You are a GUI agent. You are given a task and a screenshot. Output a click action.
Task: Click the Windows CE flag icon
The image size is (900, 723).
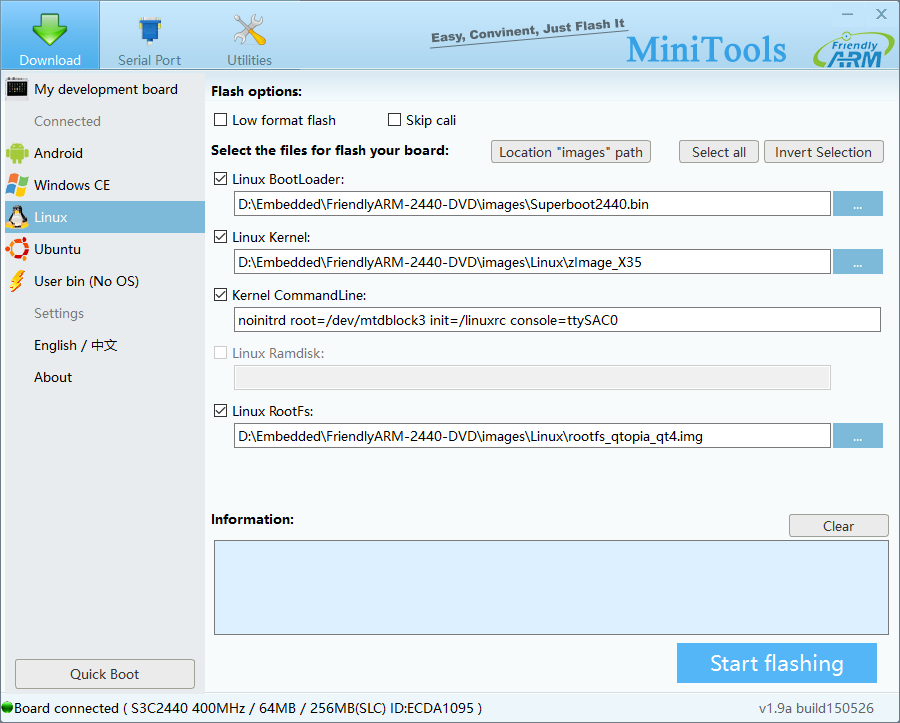pos(17,185)
